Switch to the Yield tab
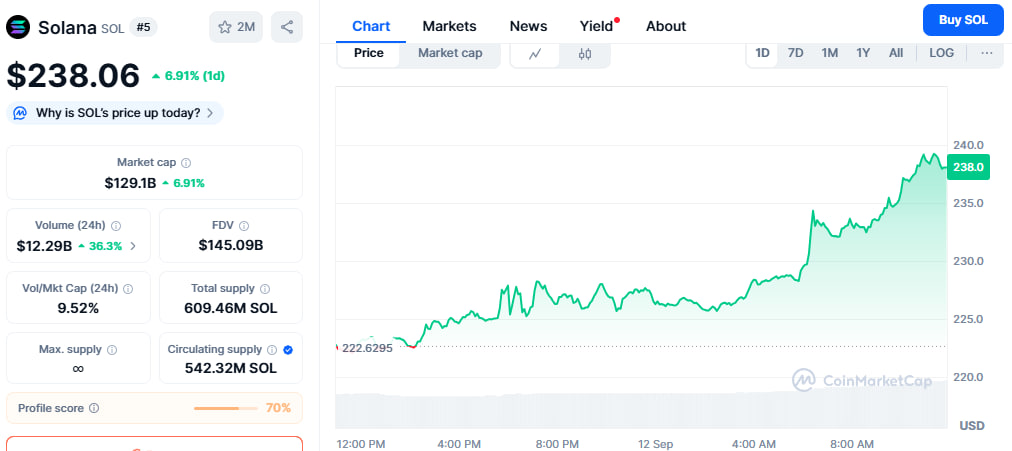This screenshot has width=1012, height=451. [597, 26]
